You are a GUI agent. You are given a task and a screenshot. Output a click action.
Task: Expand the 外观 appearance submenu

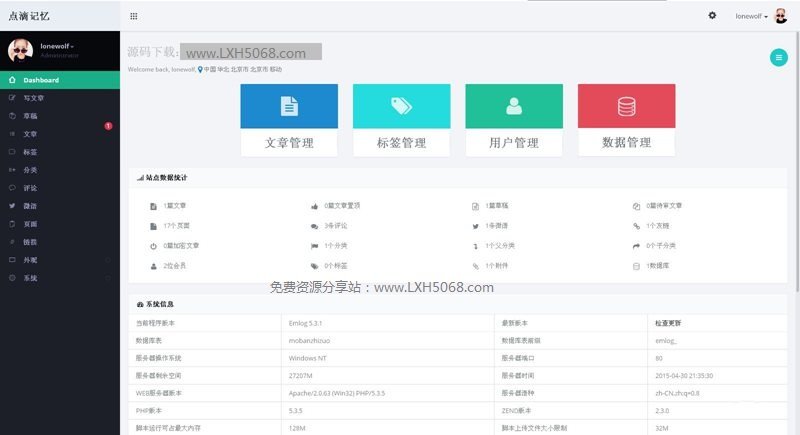(x=60, y=260)
